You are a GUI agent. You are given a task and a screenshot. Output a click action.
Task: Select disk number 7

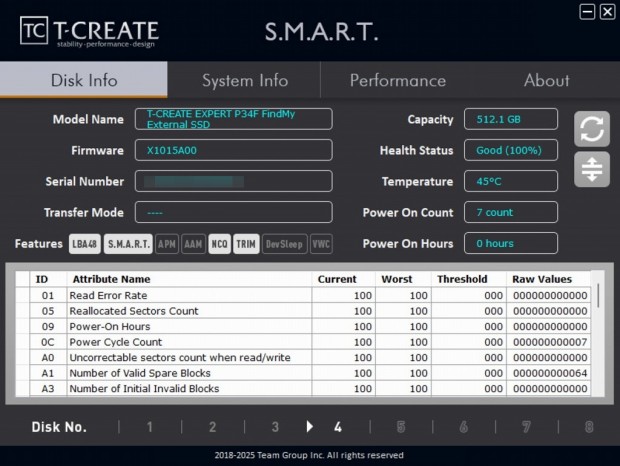click(x=526, y=427)
